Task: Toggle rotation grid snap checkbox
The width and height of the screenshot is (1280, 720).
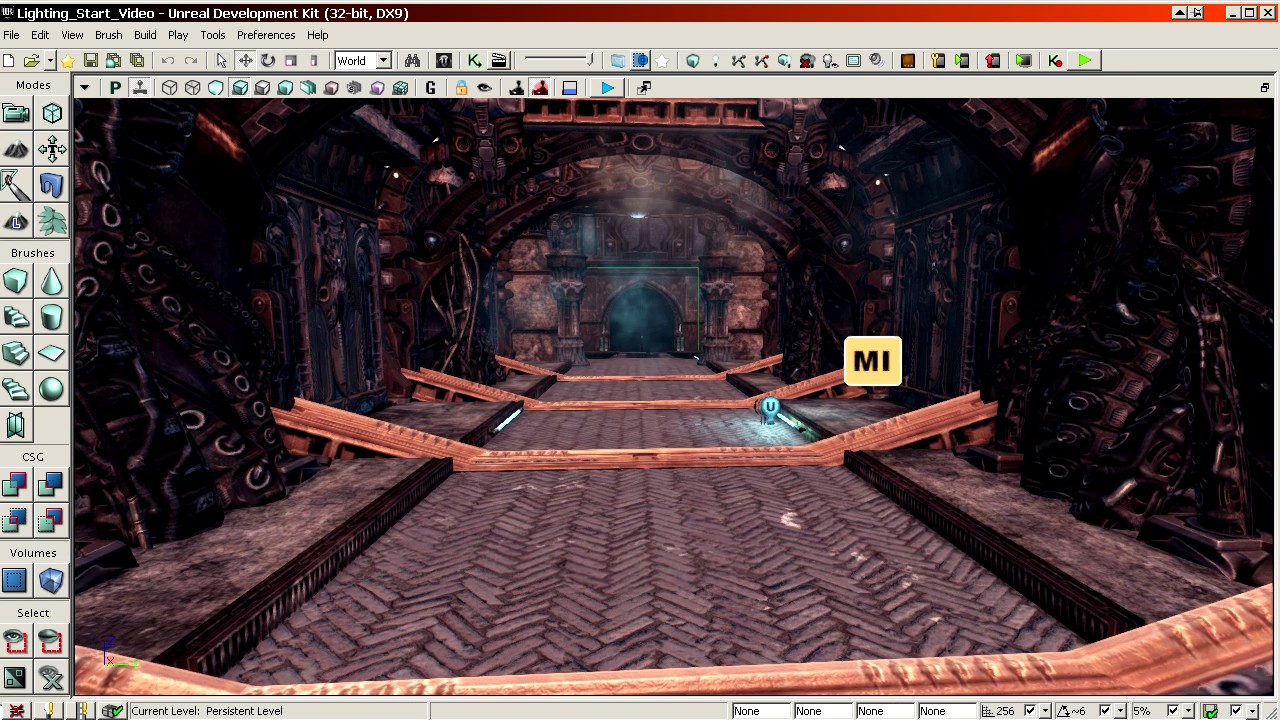Action: [1105, 711]
